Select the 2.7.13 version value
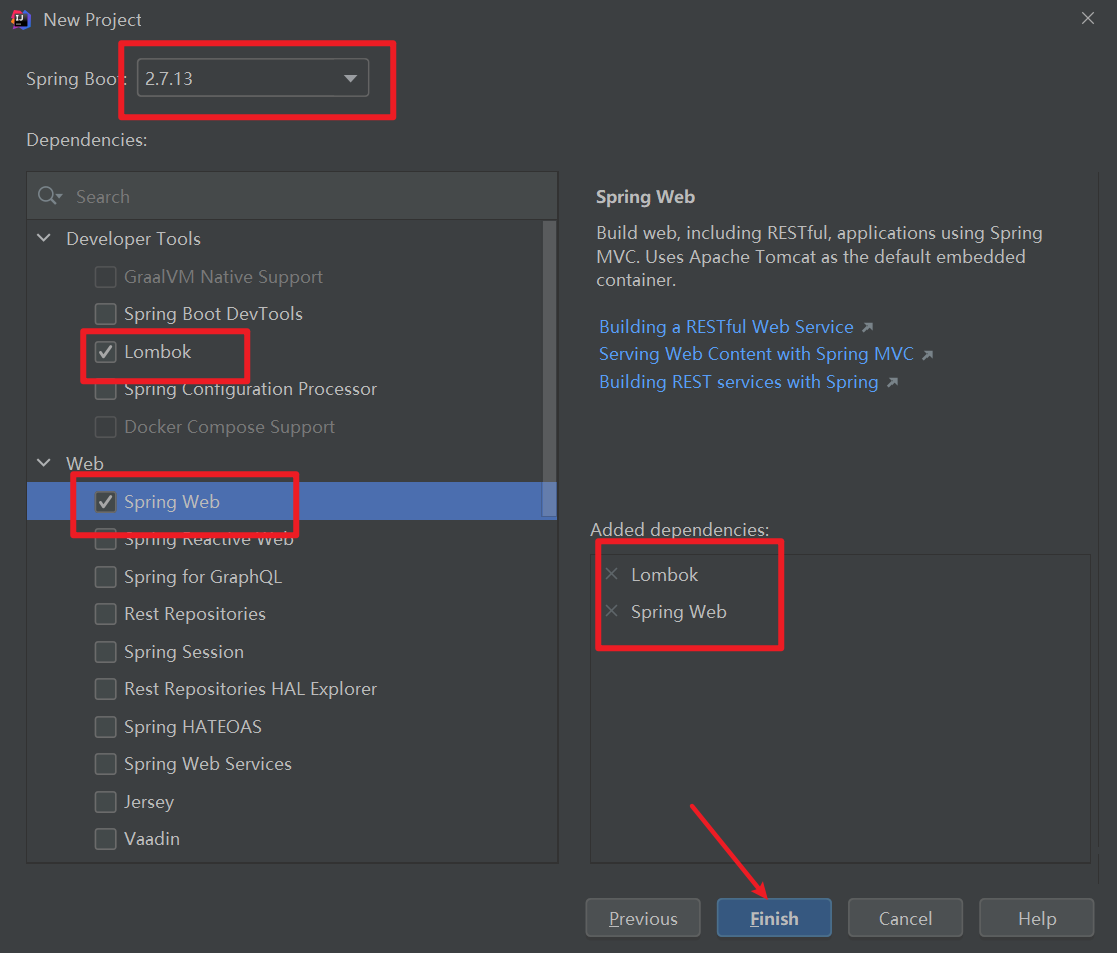Screen dimensions: 1117x953 pyautogui.click(x=169, y=78)
